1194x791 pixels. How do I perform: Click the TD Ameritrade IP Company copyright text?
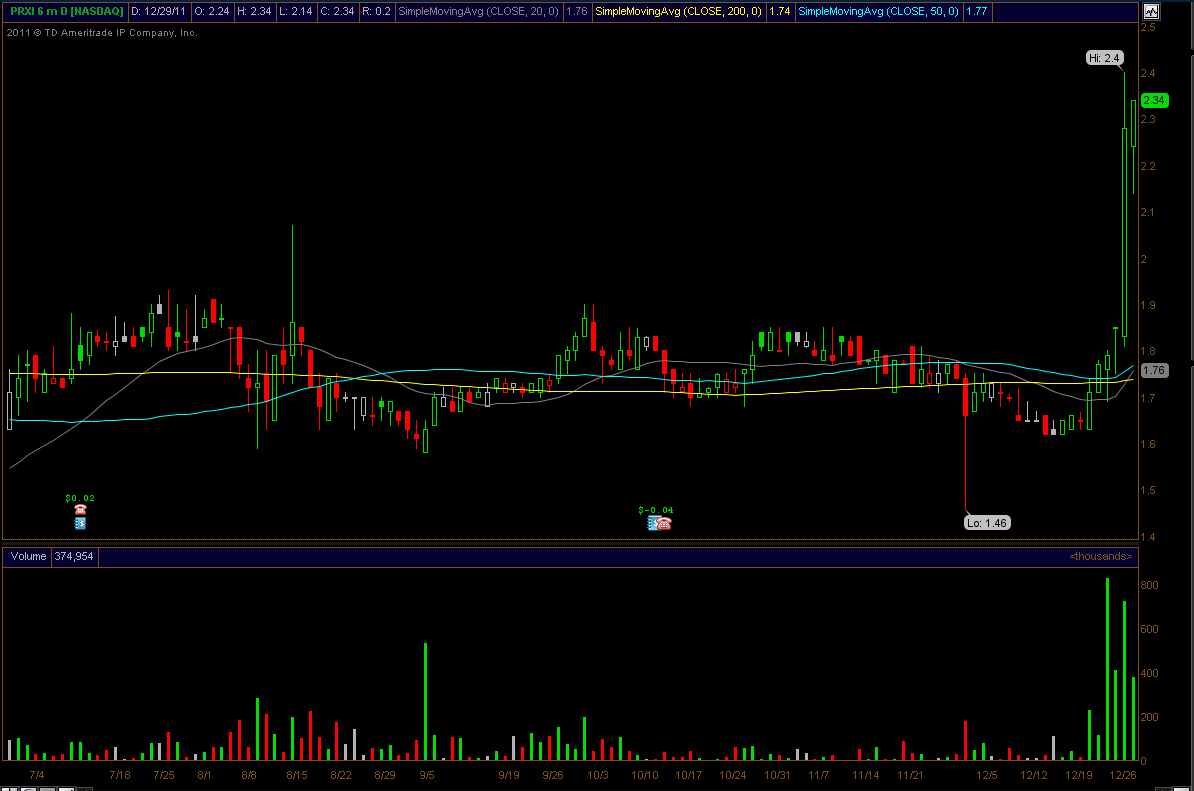click(102, 33)
